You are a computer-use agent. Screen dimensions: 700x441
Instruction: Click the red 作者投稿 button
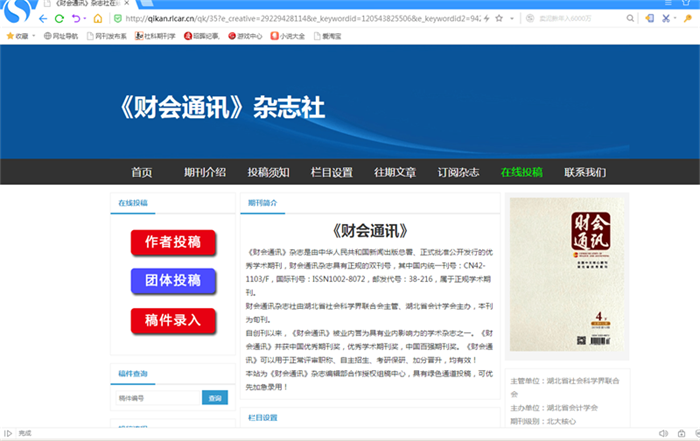[173, 242]
